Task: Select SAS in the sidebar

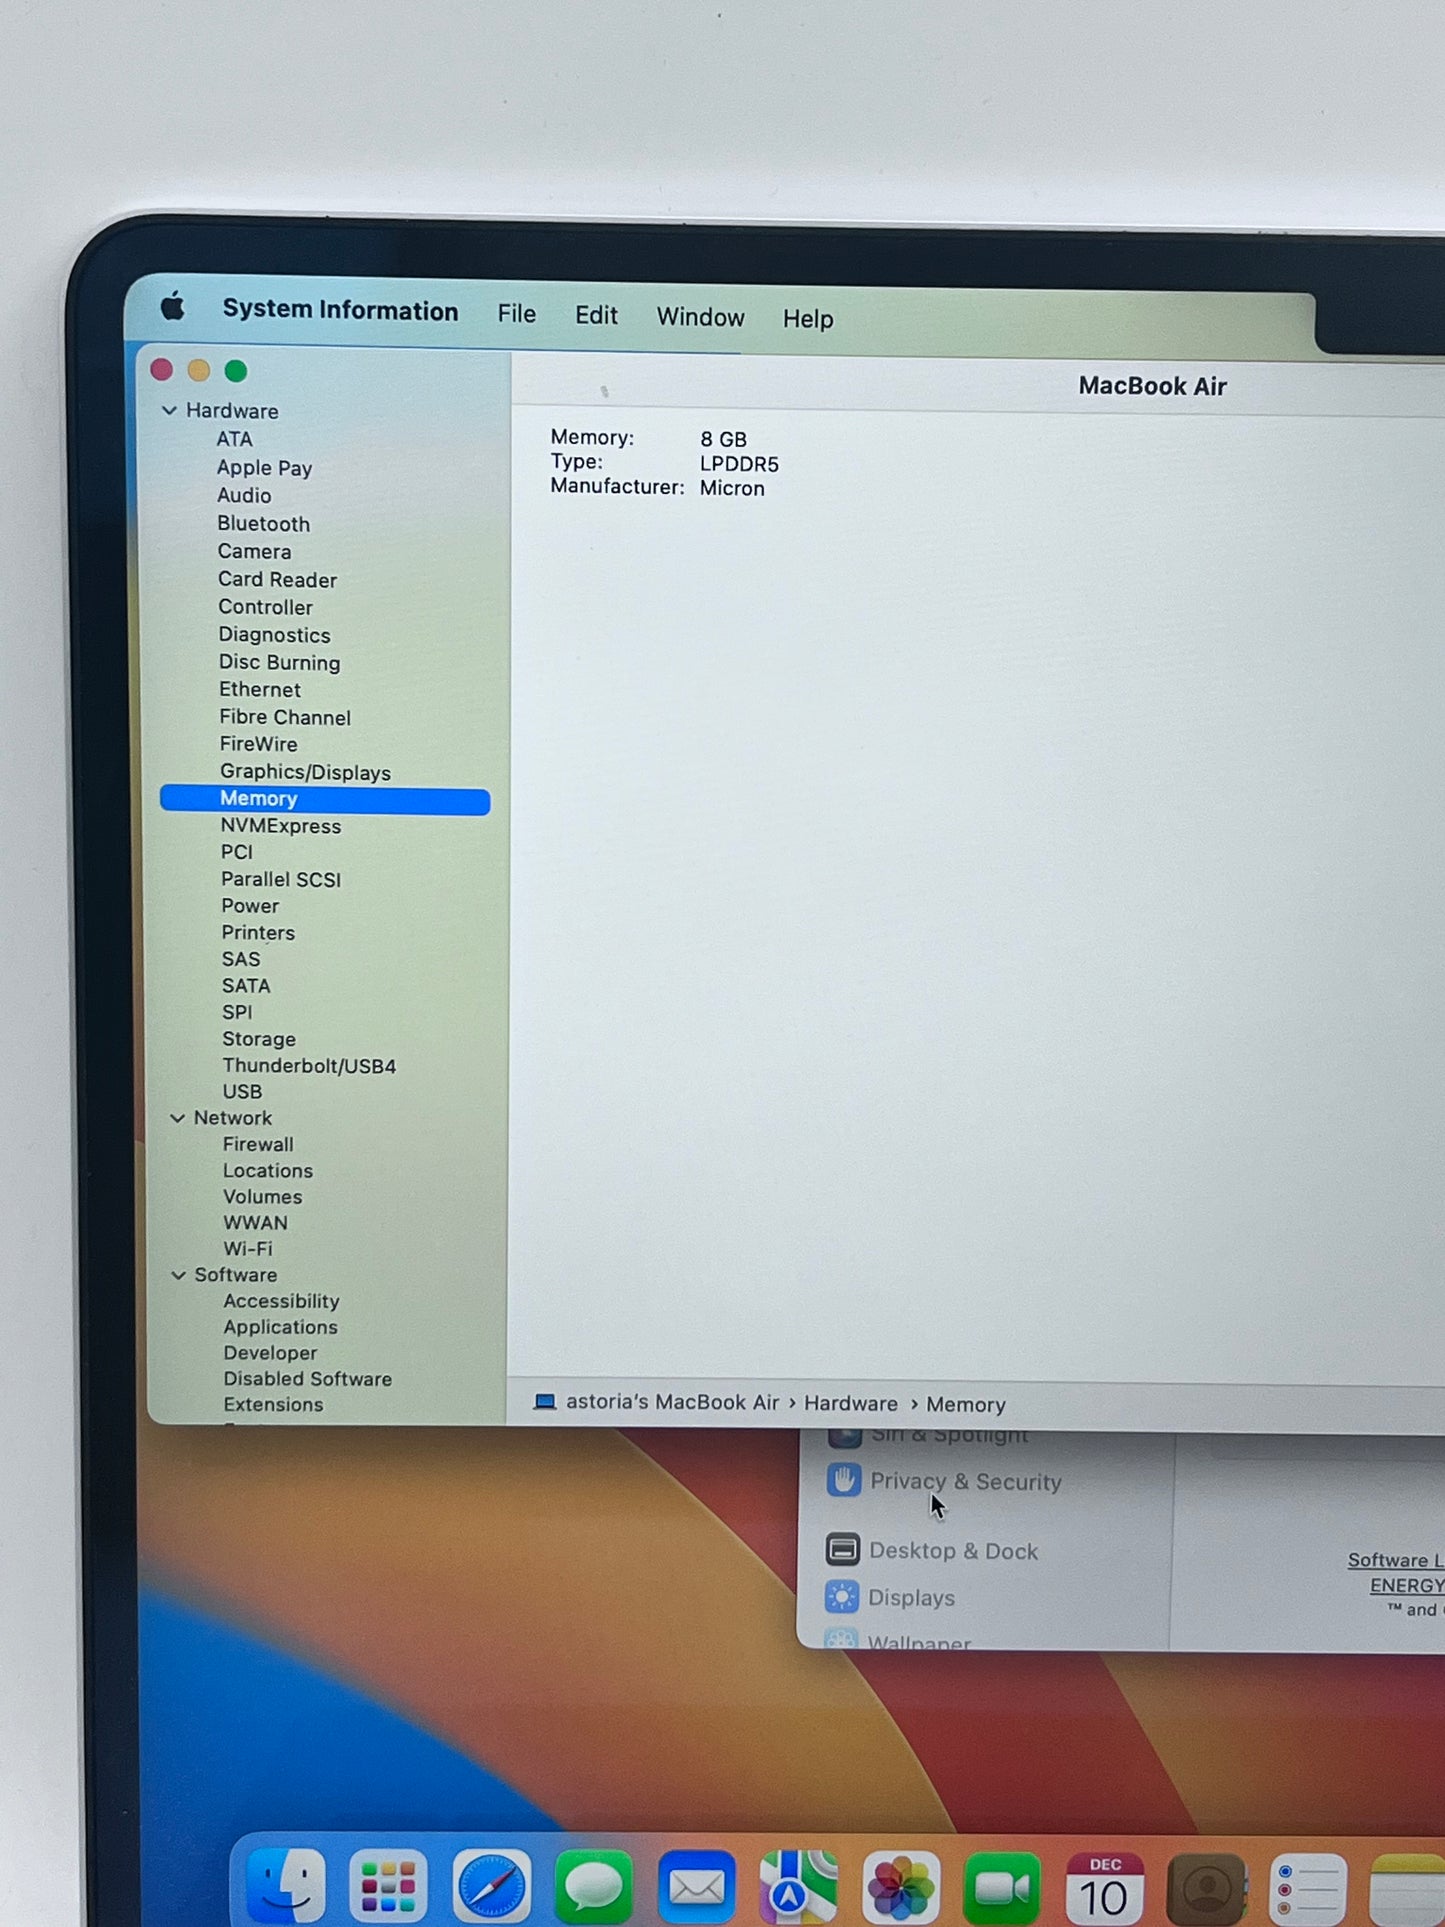Action: [241, 959]
